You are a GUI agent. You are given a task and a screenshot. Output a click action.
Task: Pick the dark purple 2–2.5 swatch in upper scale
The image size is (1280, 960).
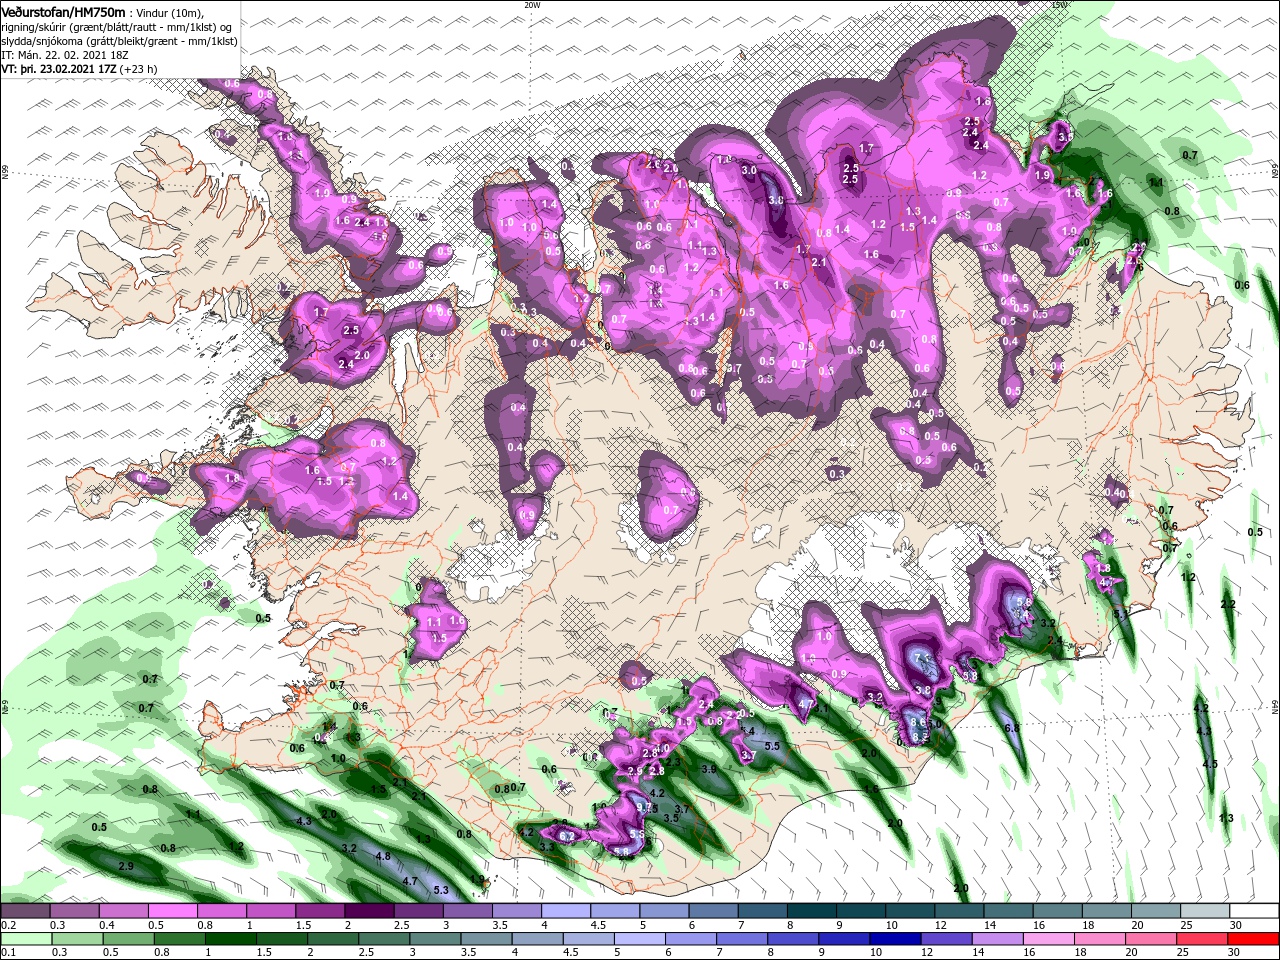(x=369, y=911)
